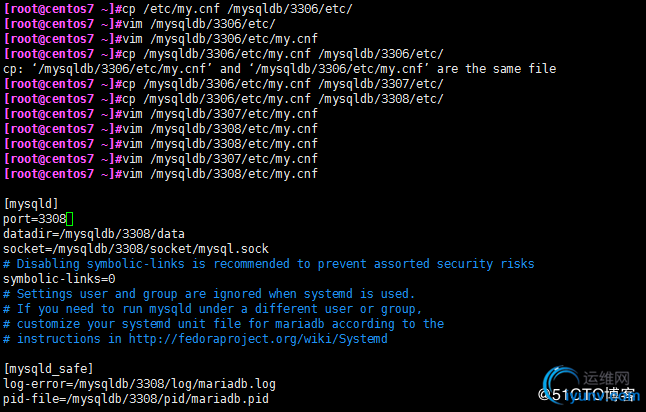Click the last vim /mysqldb/3308/etc/my.cnf command
Image resolution: width=646 pixels, height=412 pixels.
tap(220, 174)
